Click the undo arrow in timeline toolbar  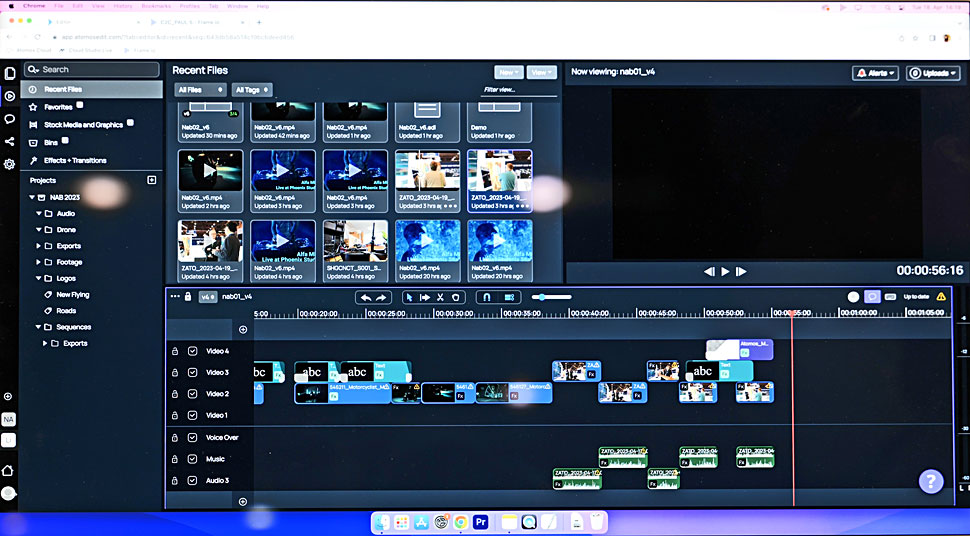[366, 298]
